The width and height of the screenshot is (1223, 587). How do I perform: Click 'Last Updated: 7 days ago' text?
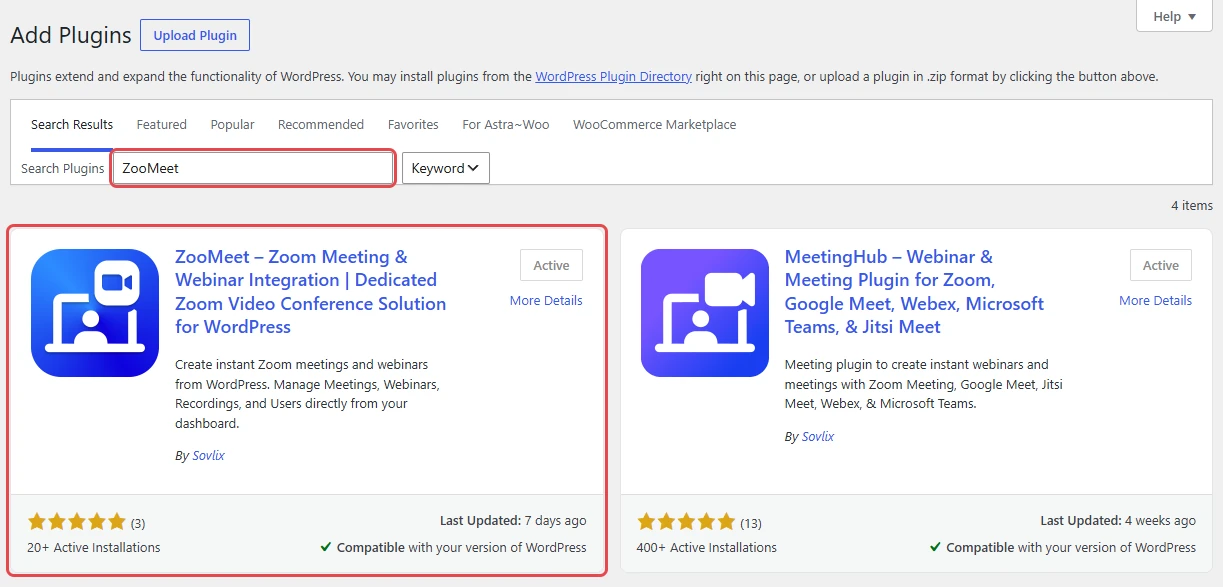513,521
